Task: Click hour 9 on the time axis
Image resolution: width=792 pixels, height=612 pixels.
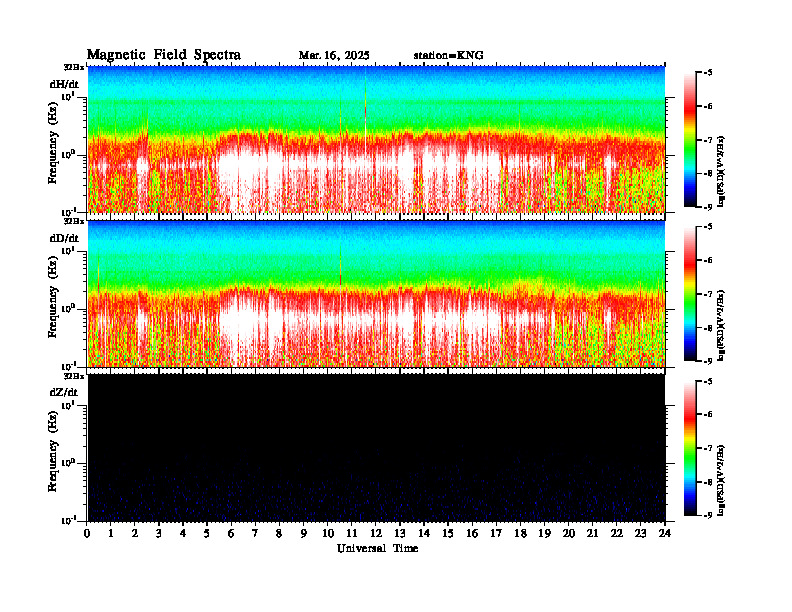Action: tap(304, 534)
